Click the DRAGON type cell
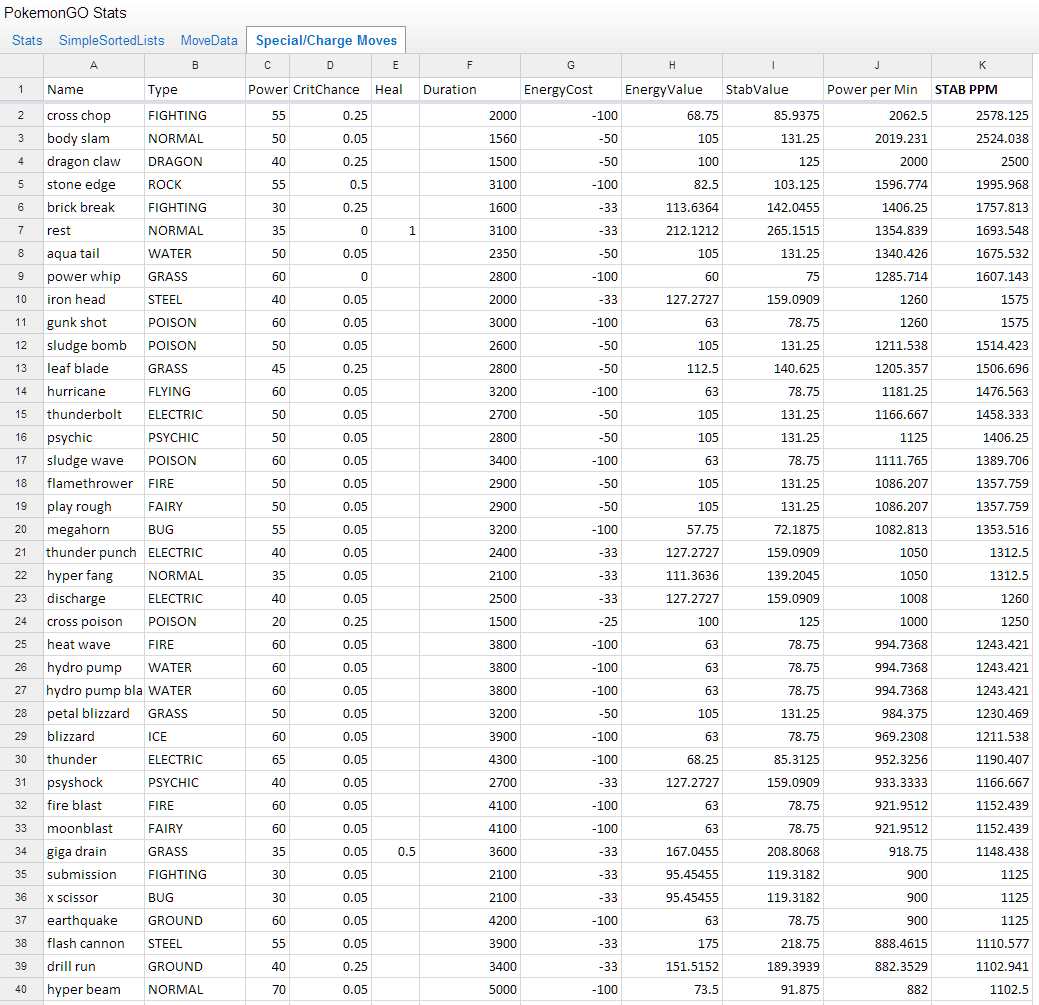 (195, 162)
